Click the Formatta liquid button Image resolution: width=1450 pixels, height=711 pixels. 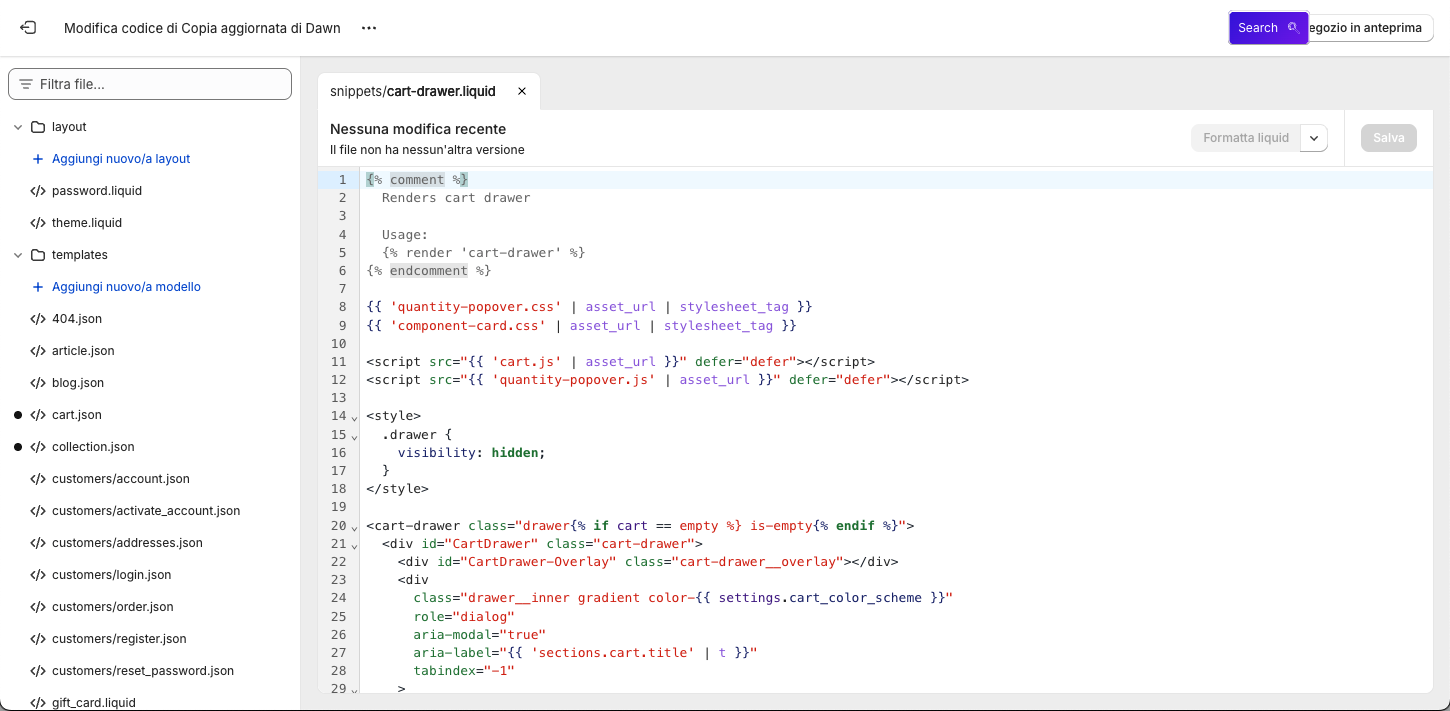tap(1246, 138)
